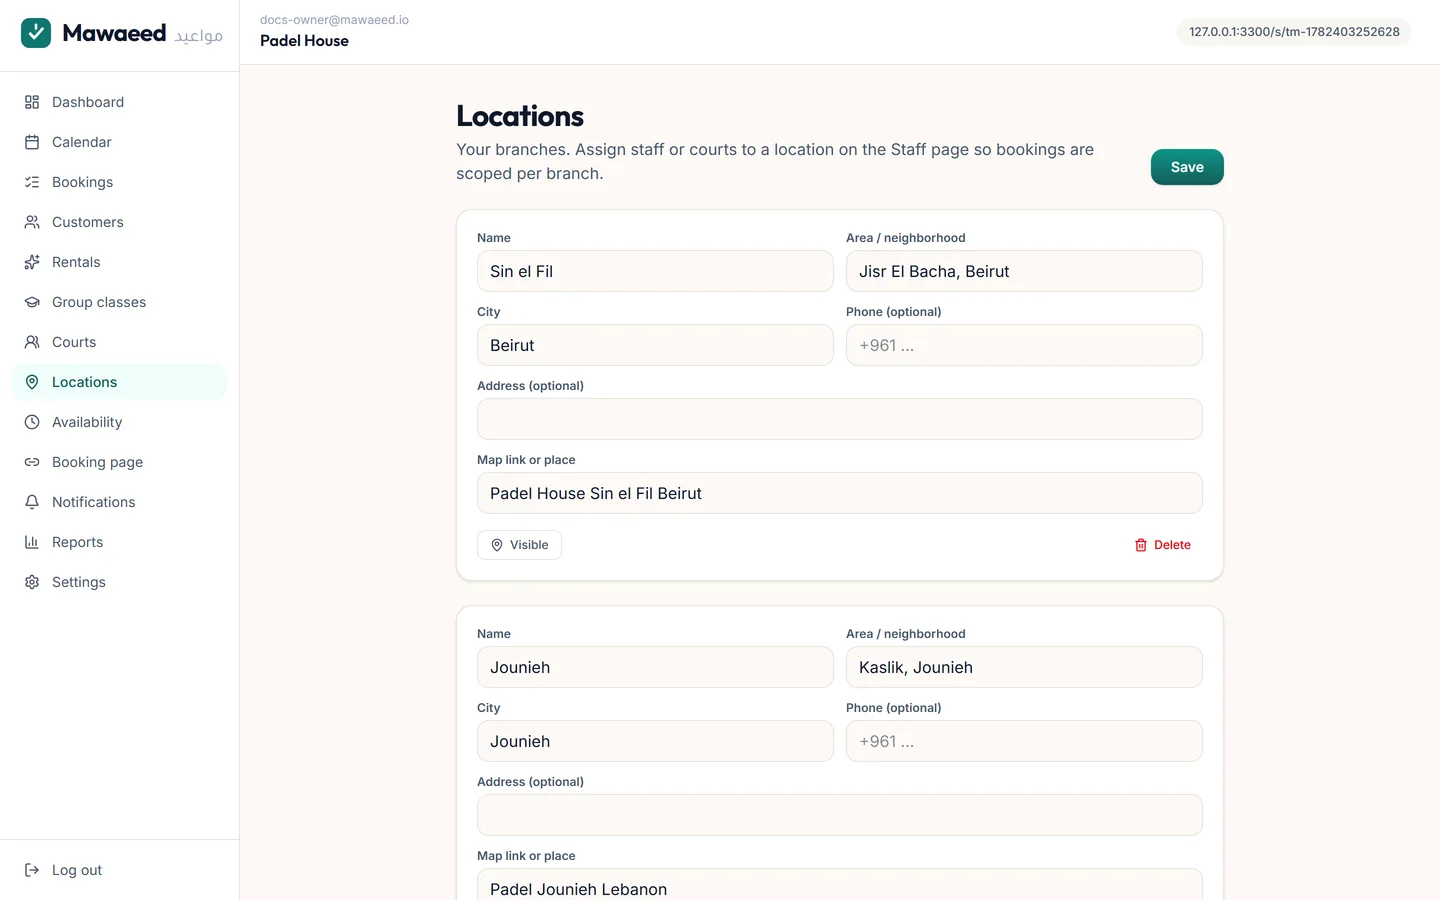Focus Address field in Jounieh card
The width and height of the screenshot is (1440, 900).
(x=840, y=815)
